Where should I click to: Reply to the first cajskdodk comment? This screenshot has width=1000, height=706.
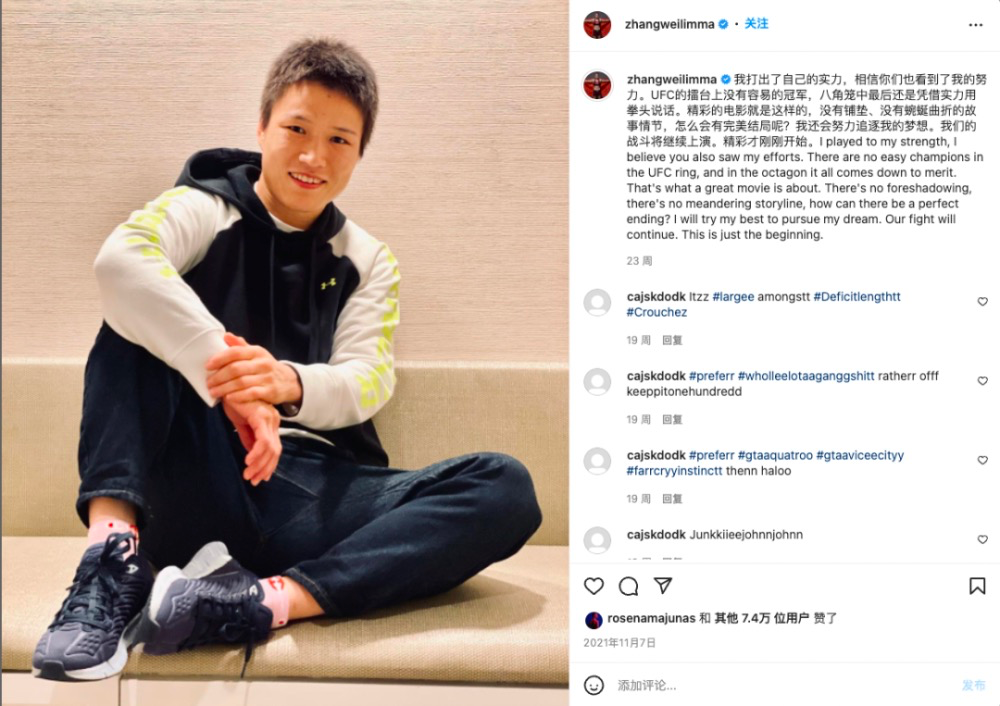(x=672, y=340)
